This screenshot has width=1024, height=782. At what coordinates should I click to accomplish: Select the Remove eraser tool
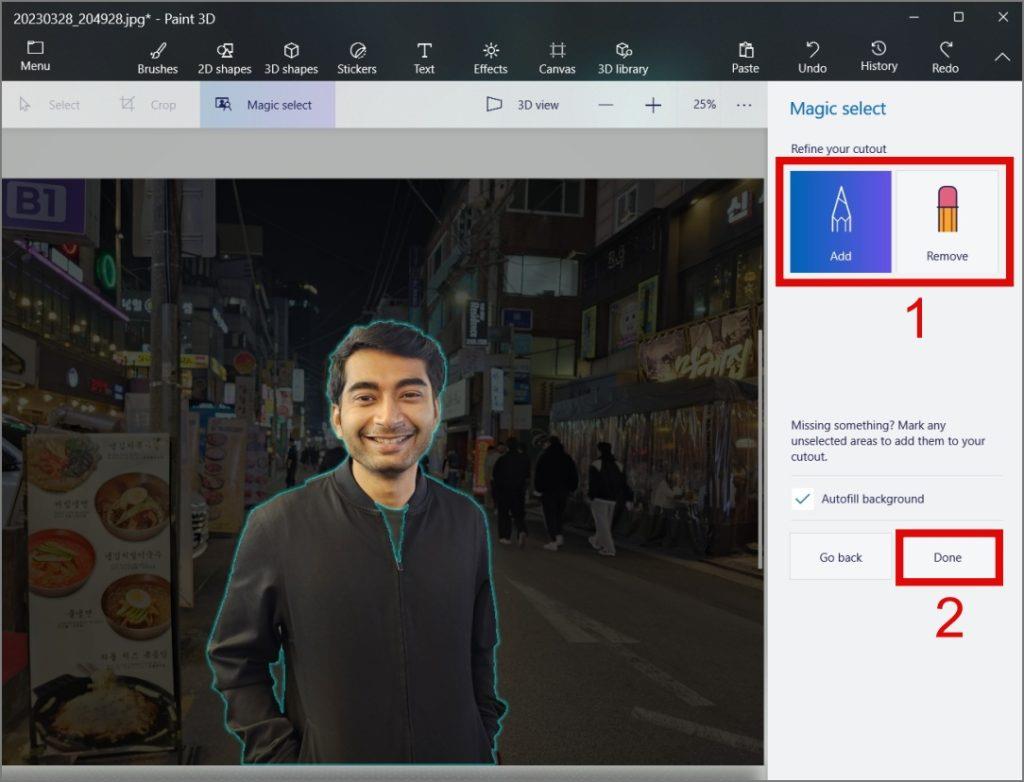947,221
